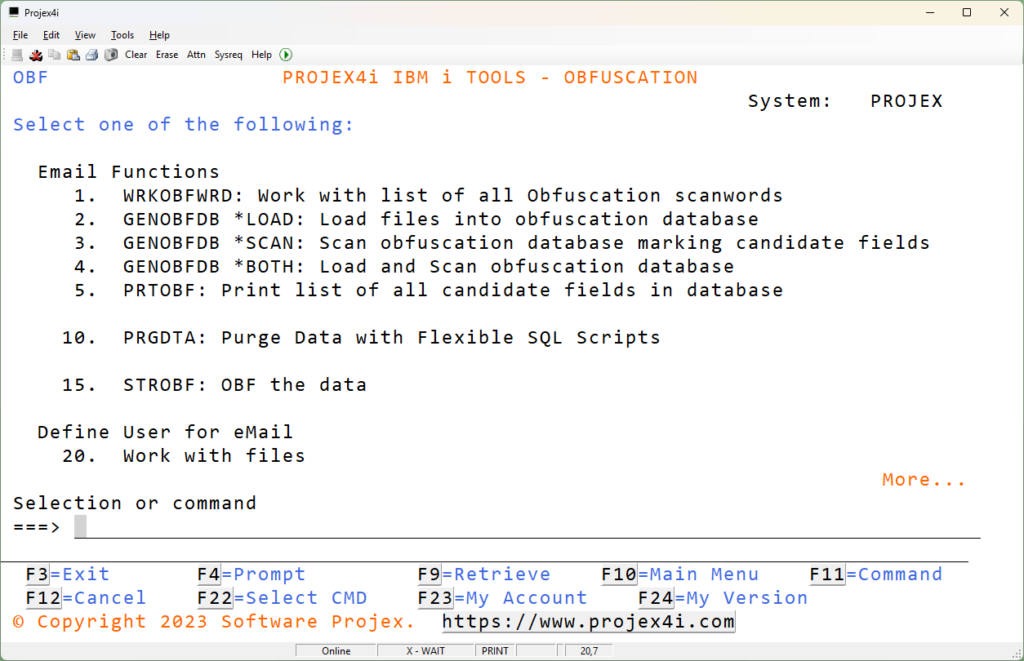
Task: Click option 3 GENOBFDB *SCAN line
Action: coord(502,242)
